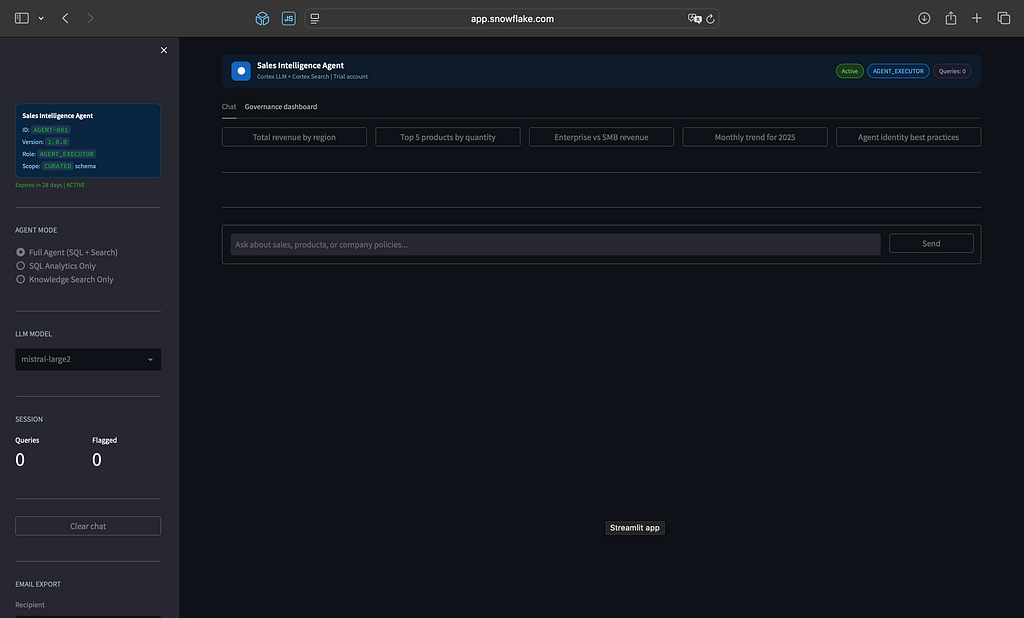The width and height of the screenshot is (1024, 618).
Task: Click the Send button
Action: [x=931, y=244]
